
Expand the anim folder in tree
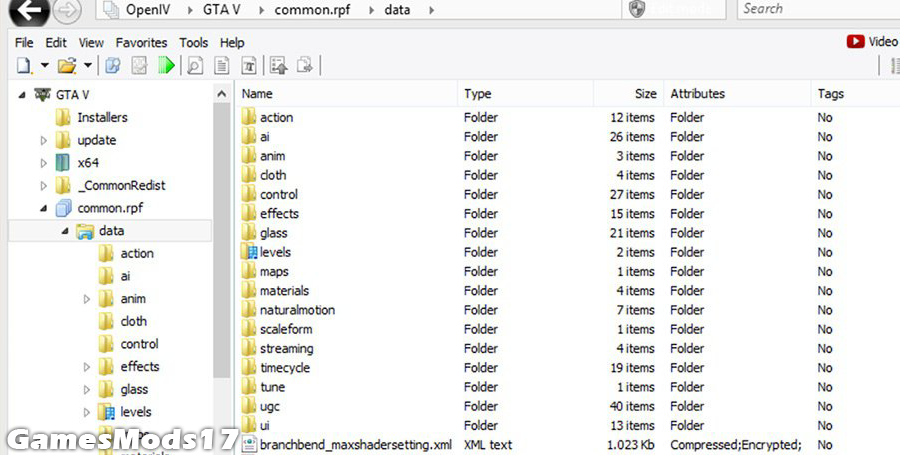click(x=87, y=299)
